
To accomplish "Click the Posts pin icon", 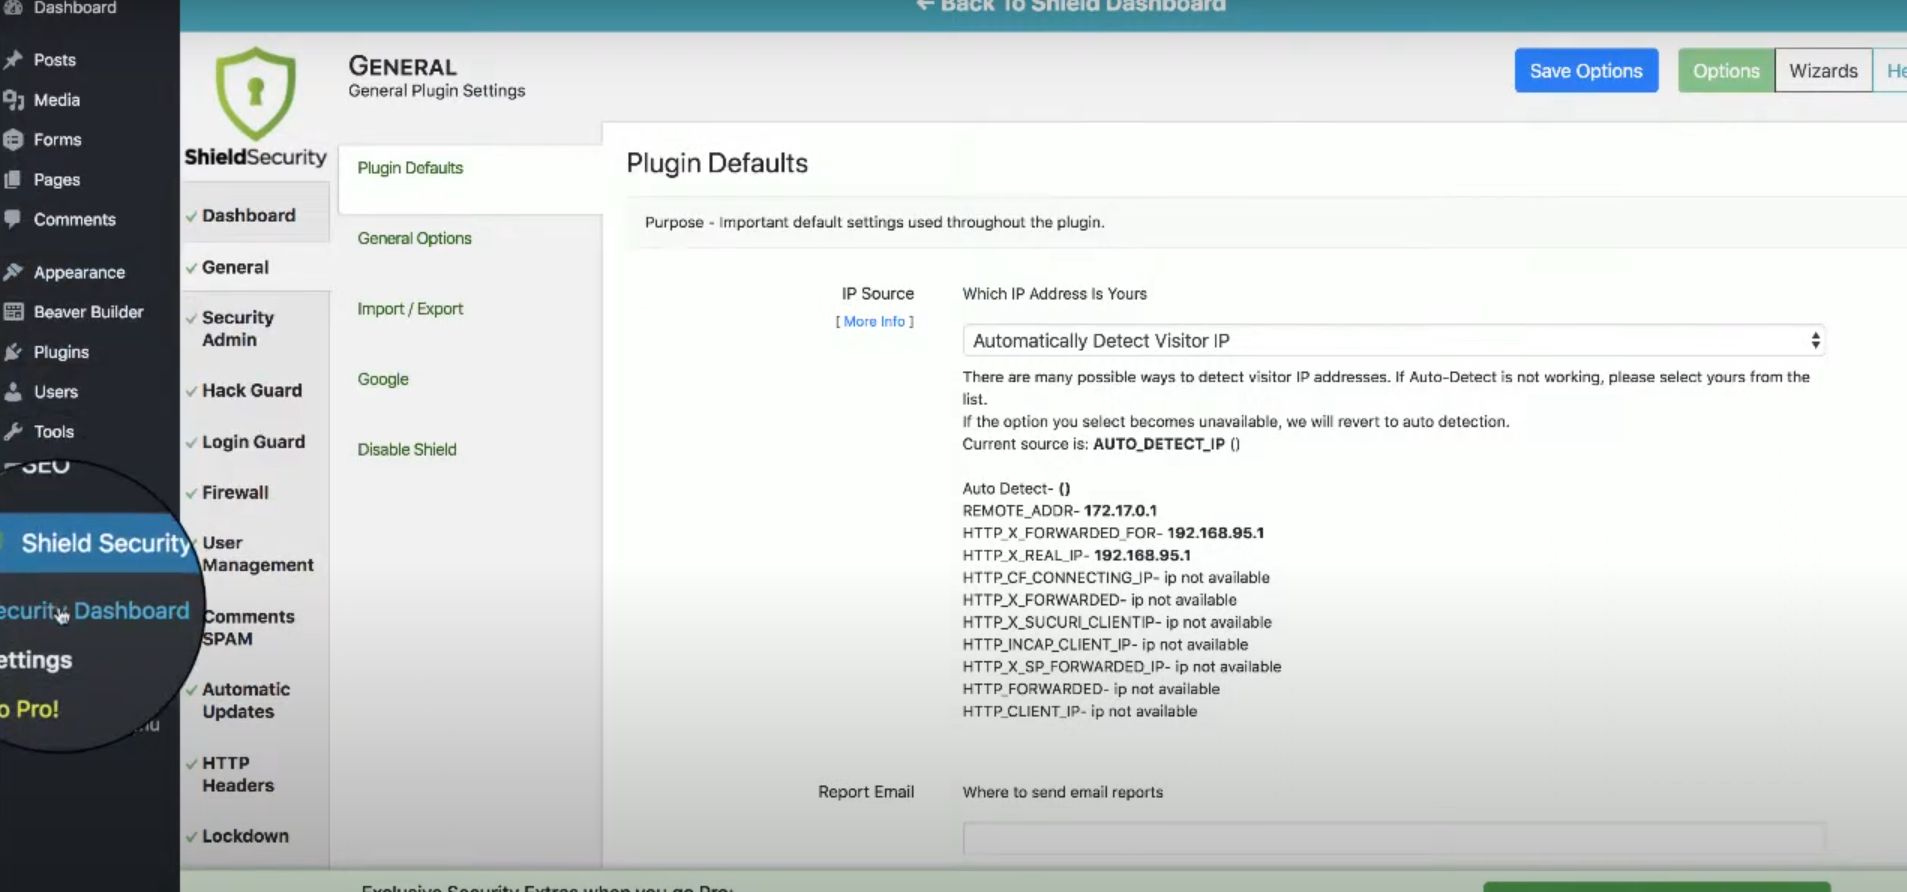I will (13, 60).
